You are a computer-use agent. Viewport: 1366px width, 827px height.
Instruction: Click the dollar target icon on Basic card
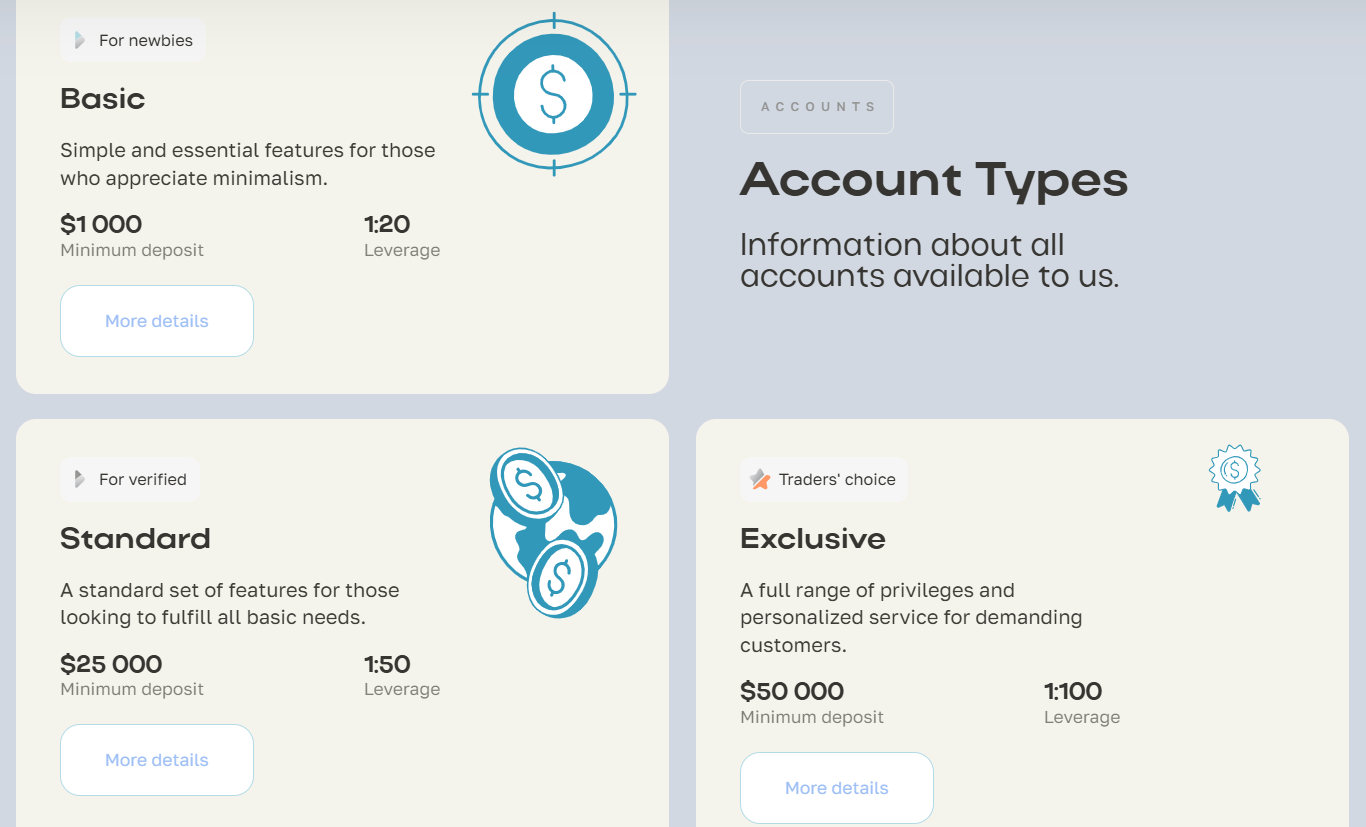(x=554, y=94)
